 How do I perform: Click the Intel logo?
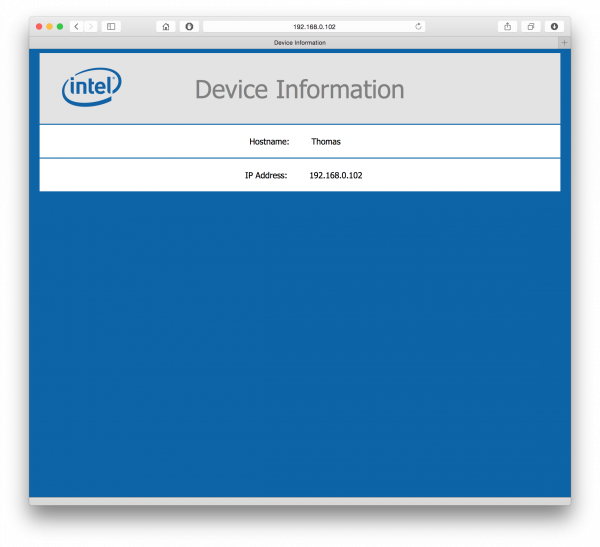point(92,87)
